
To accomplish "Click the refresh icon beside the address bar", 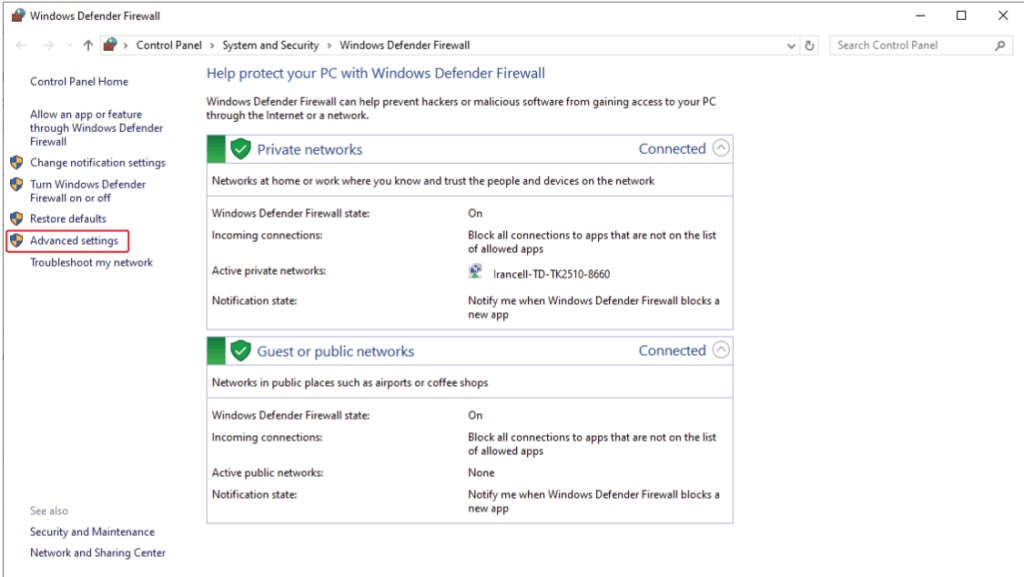I will [x=810, y=45].
